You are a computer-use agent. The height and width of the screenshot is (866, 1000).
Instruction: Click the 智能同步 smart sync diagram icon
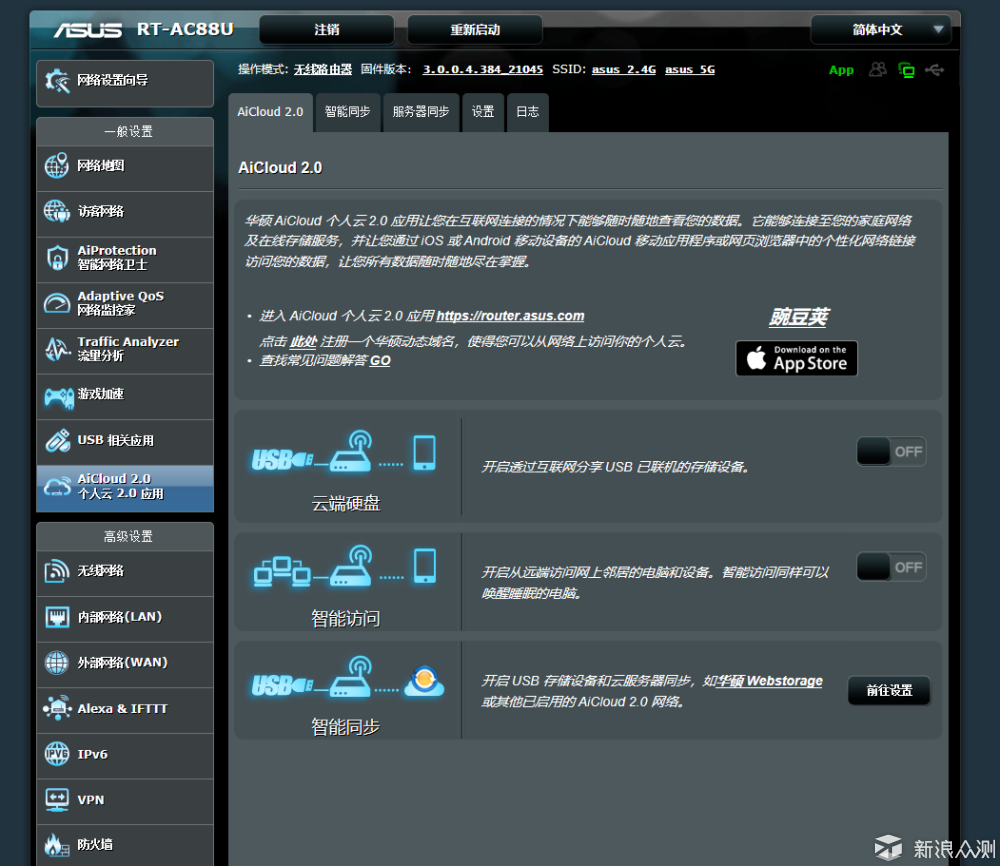pos(346,678)
